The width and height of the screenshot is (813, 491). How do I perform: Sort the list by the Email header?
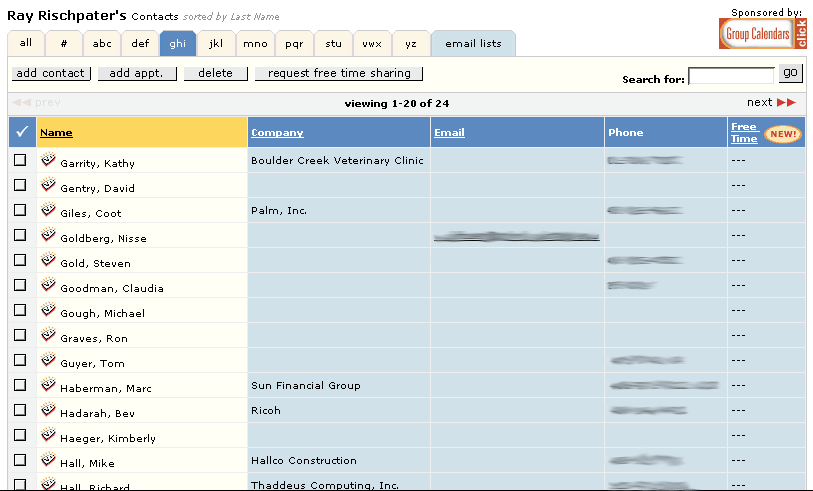coord(449,132)
